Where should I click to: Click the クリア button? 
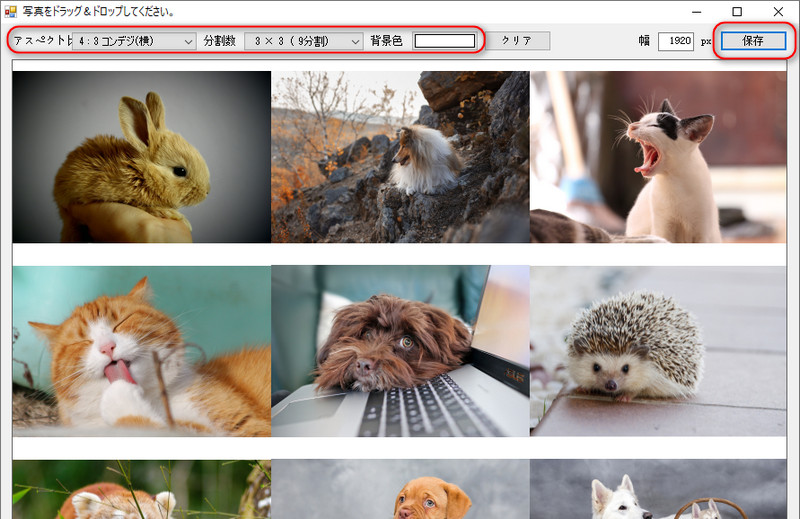[517, 41]
